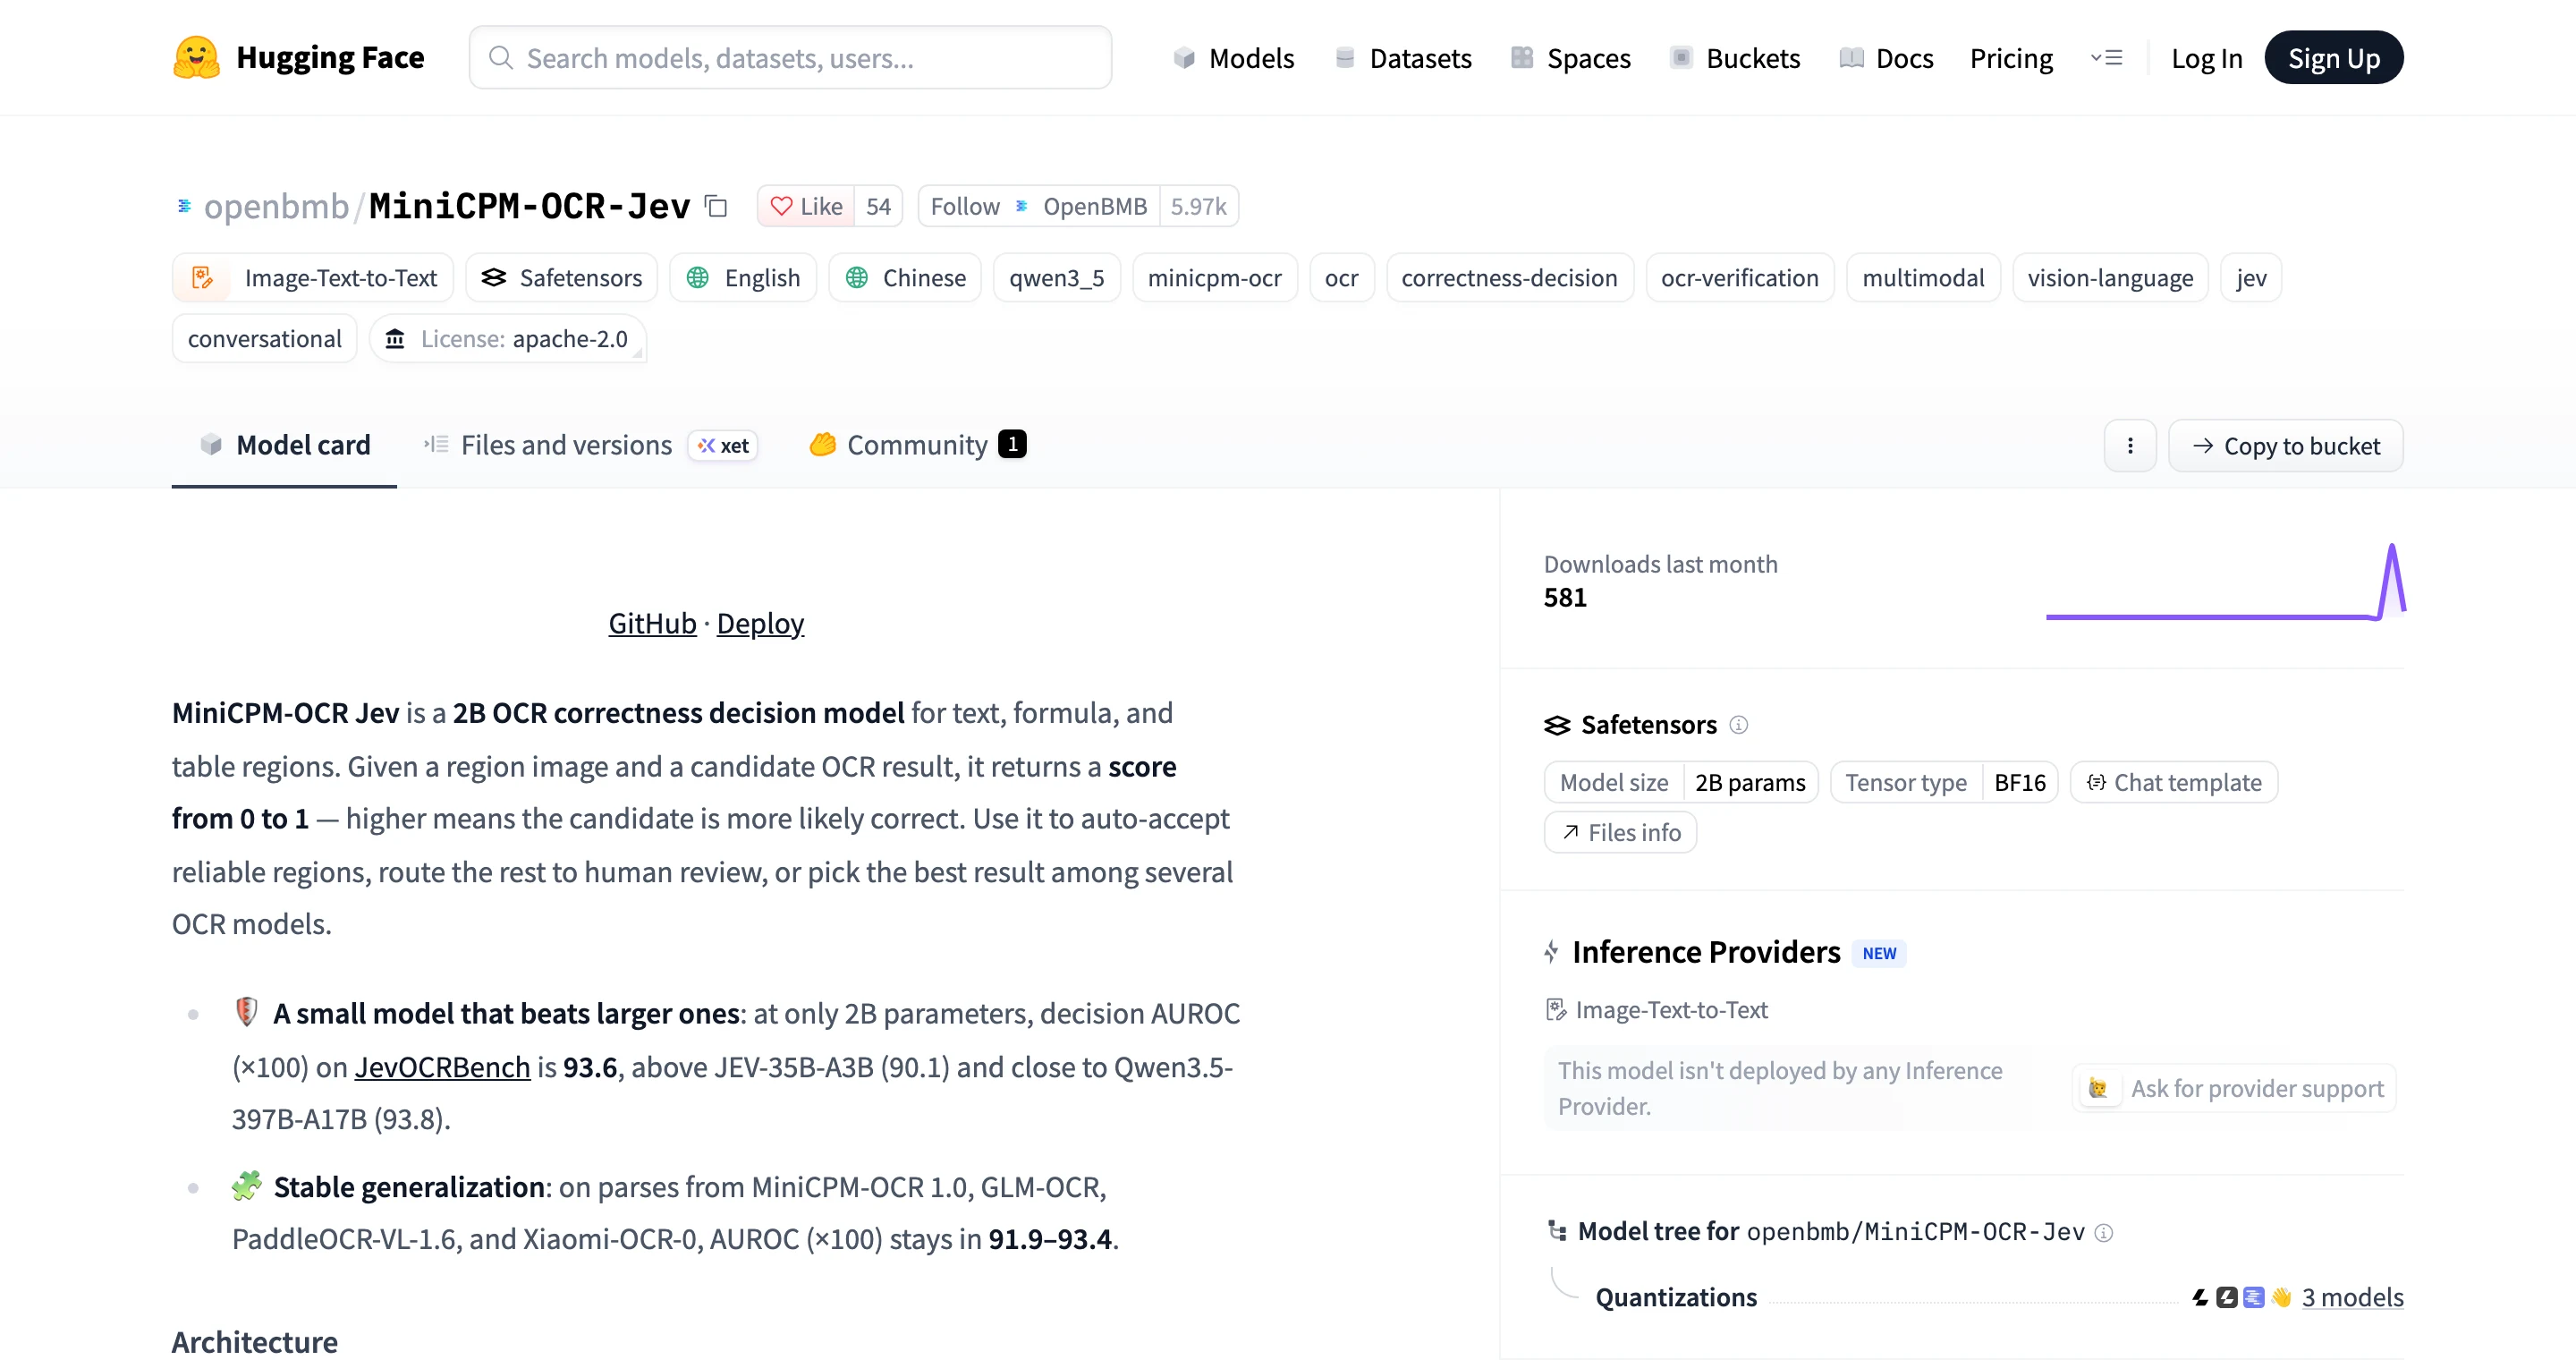Click the heart Like button
2576x1360 pixels.
tap(806, 206)
